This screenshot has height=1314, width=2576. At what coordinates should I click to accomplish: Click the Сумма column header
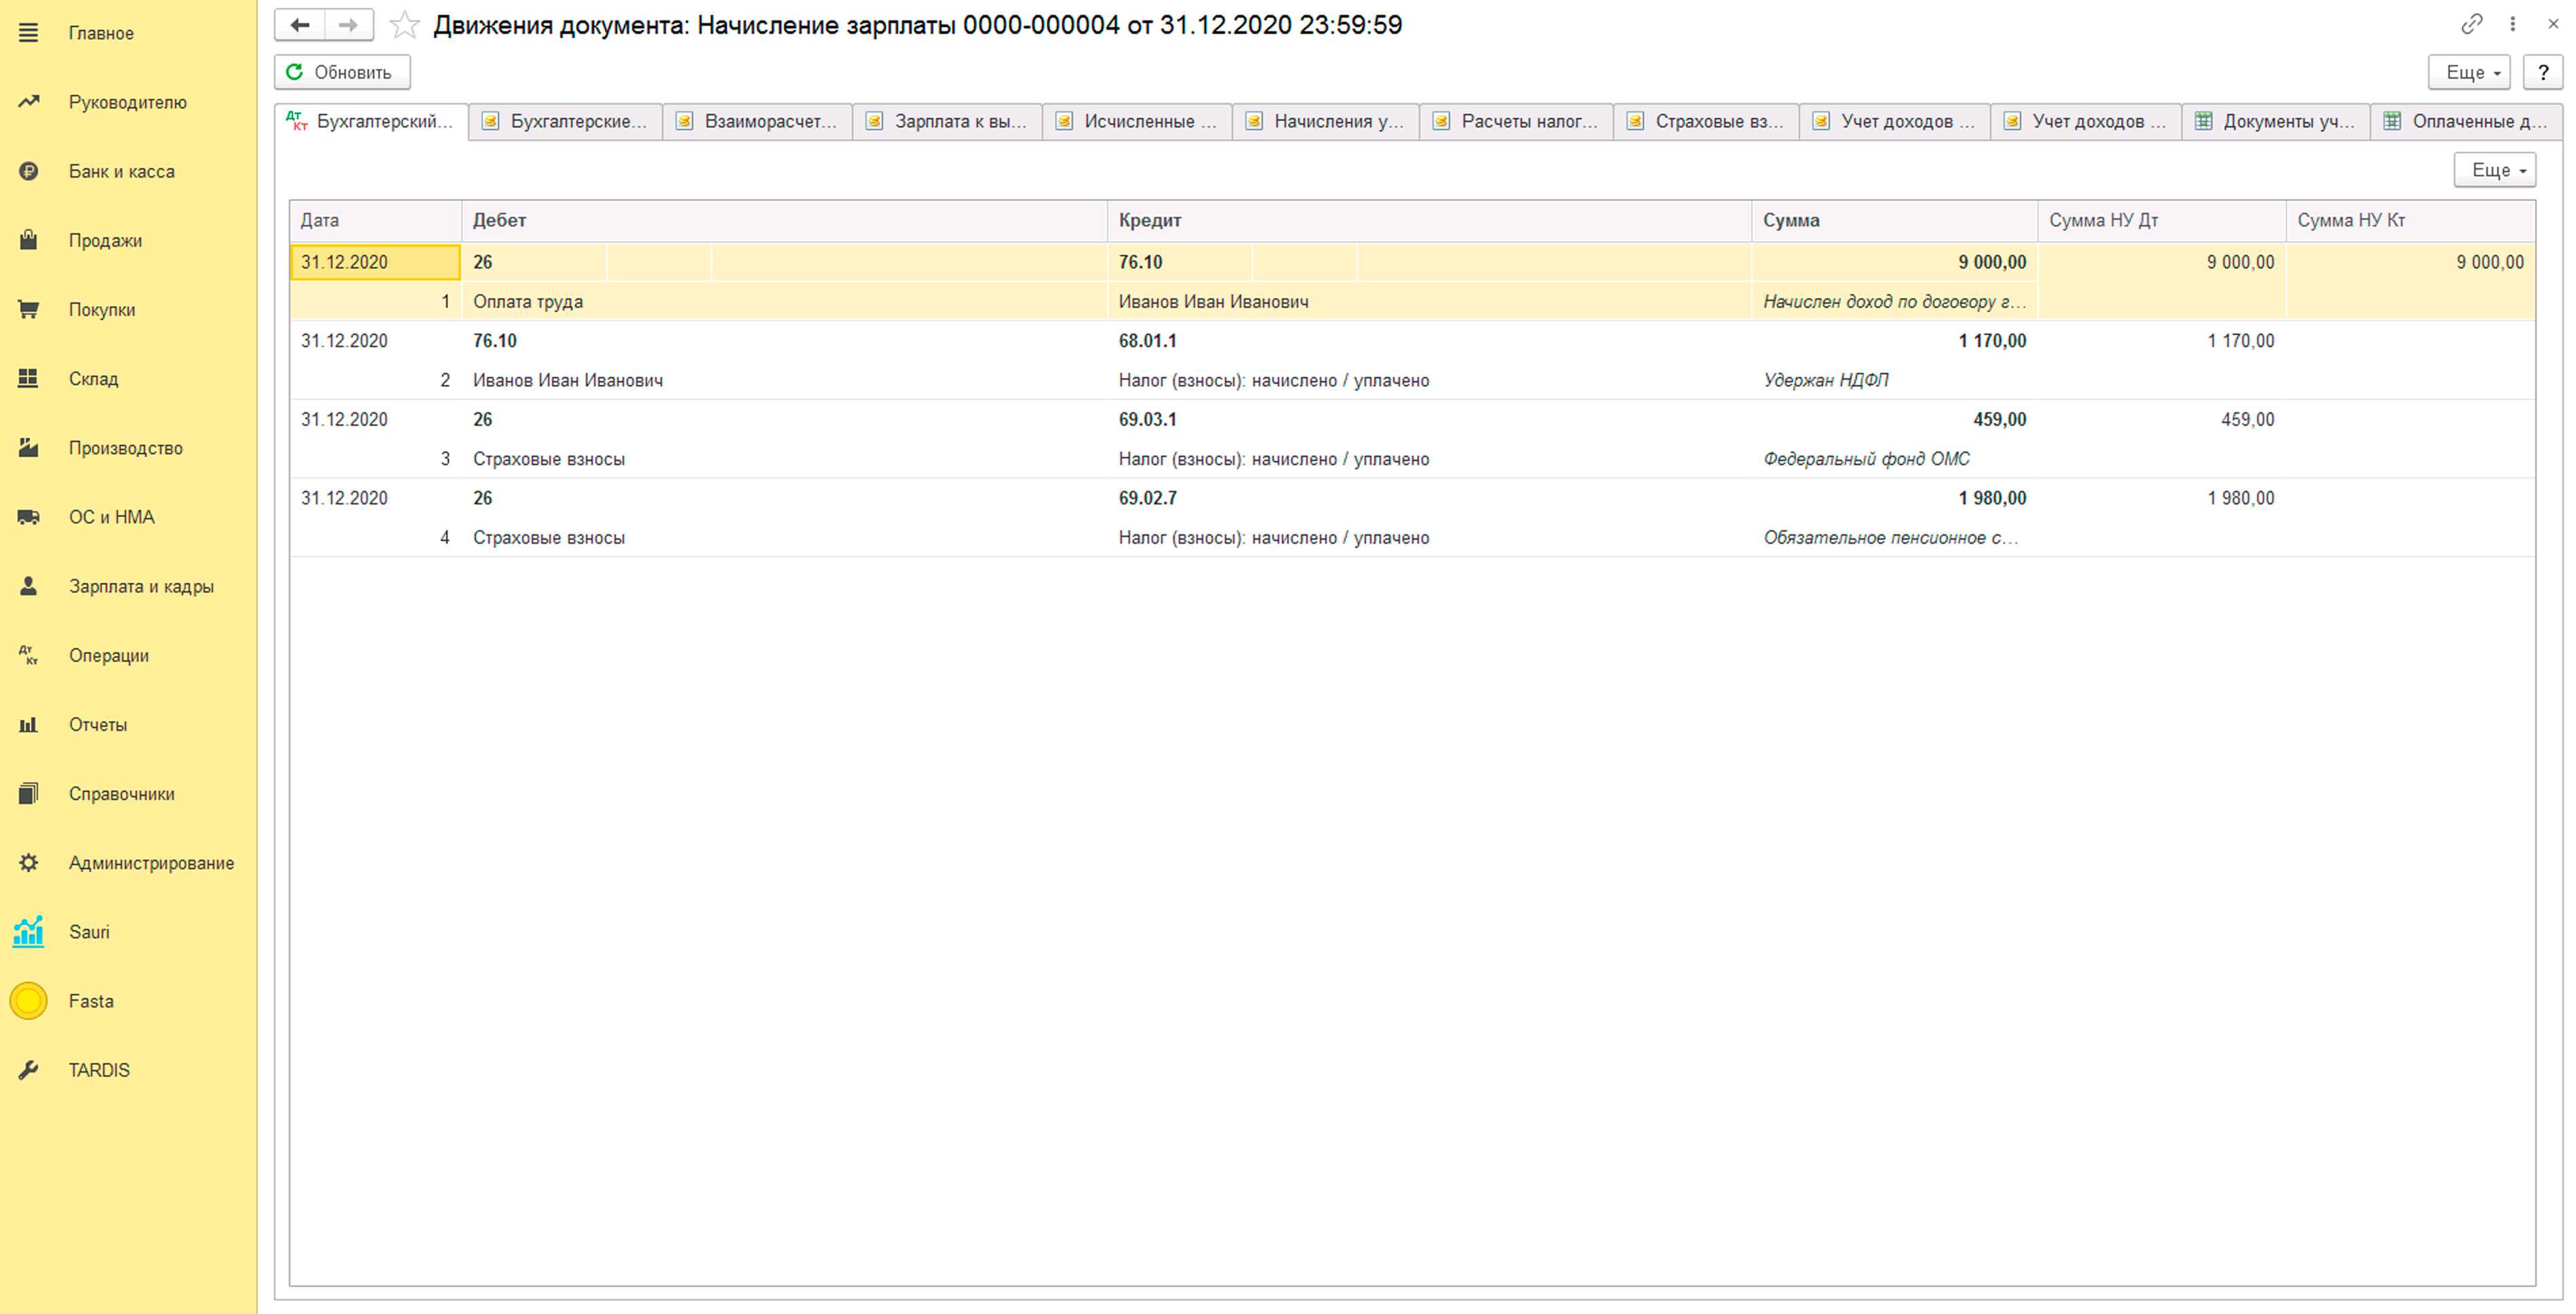click(x=1895, y=220)
